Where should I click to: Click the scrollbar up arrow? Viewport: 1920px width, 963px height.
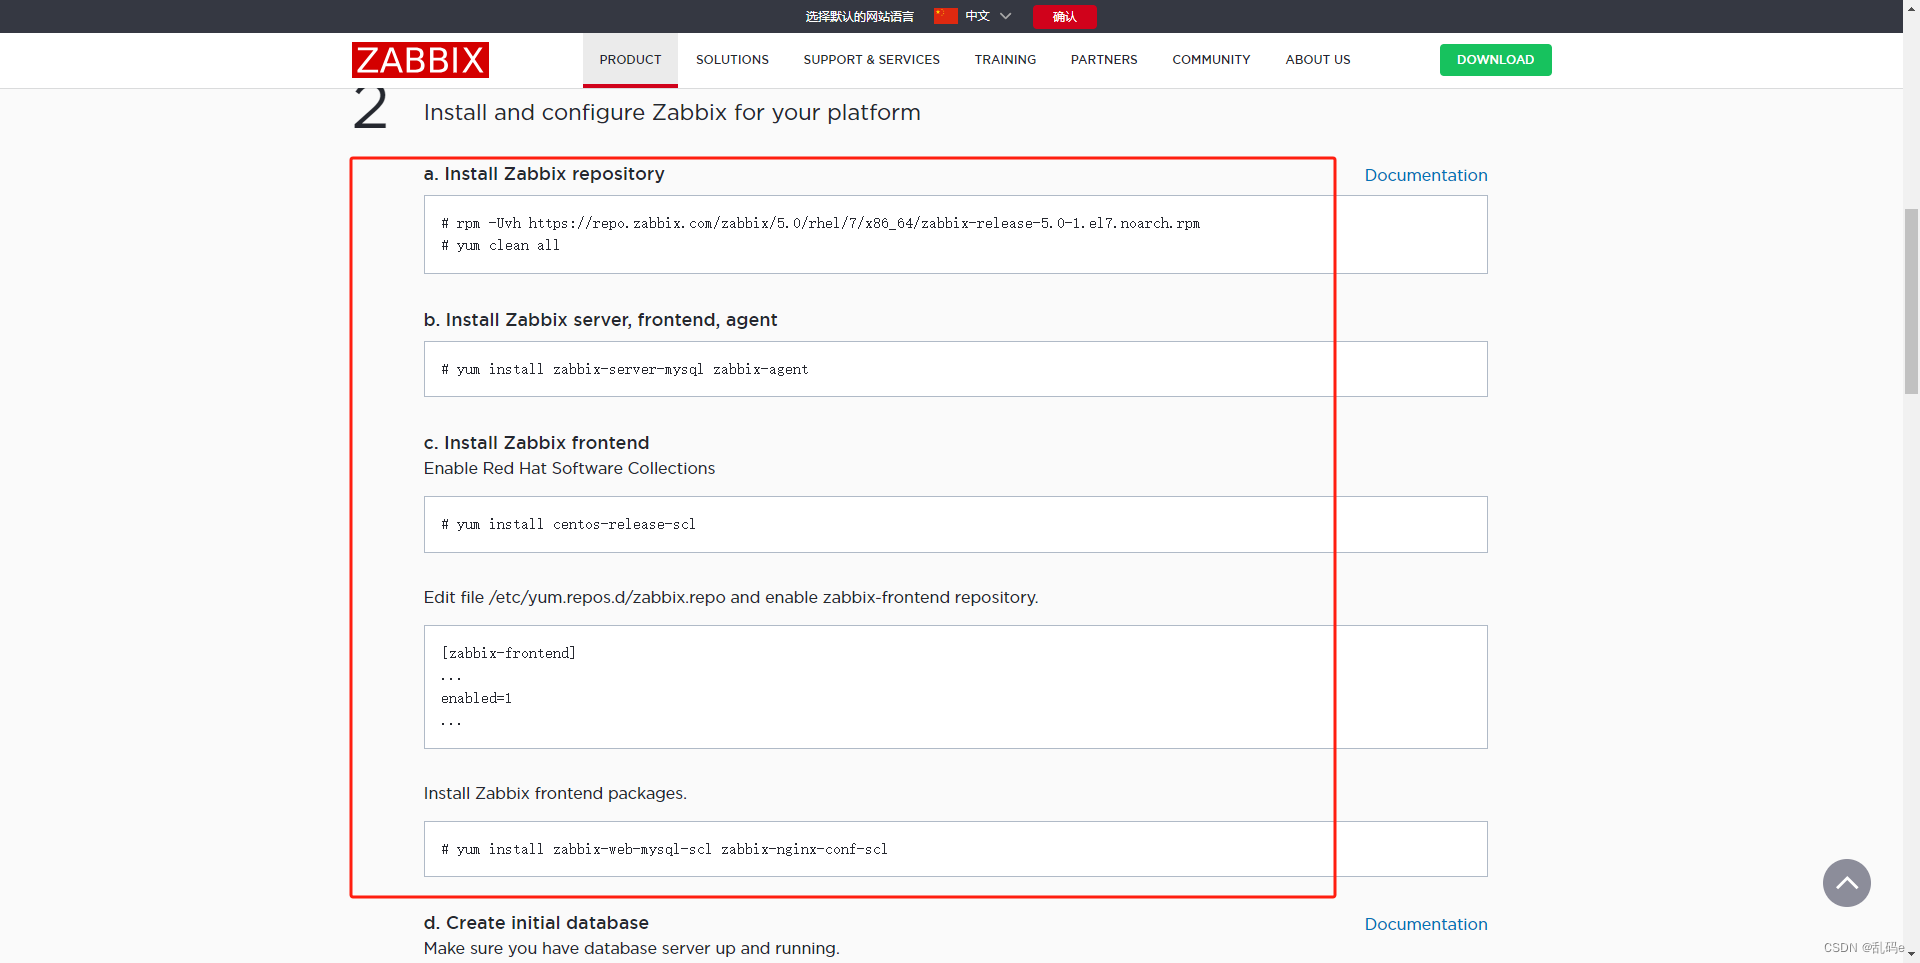tap(1911, 8)
